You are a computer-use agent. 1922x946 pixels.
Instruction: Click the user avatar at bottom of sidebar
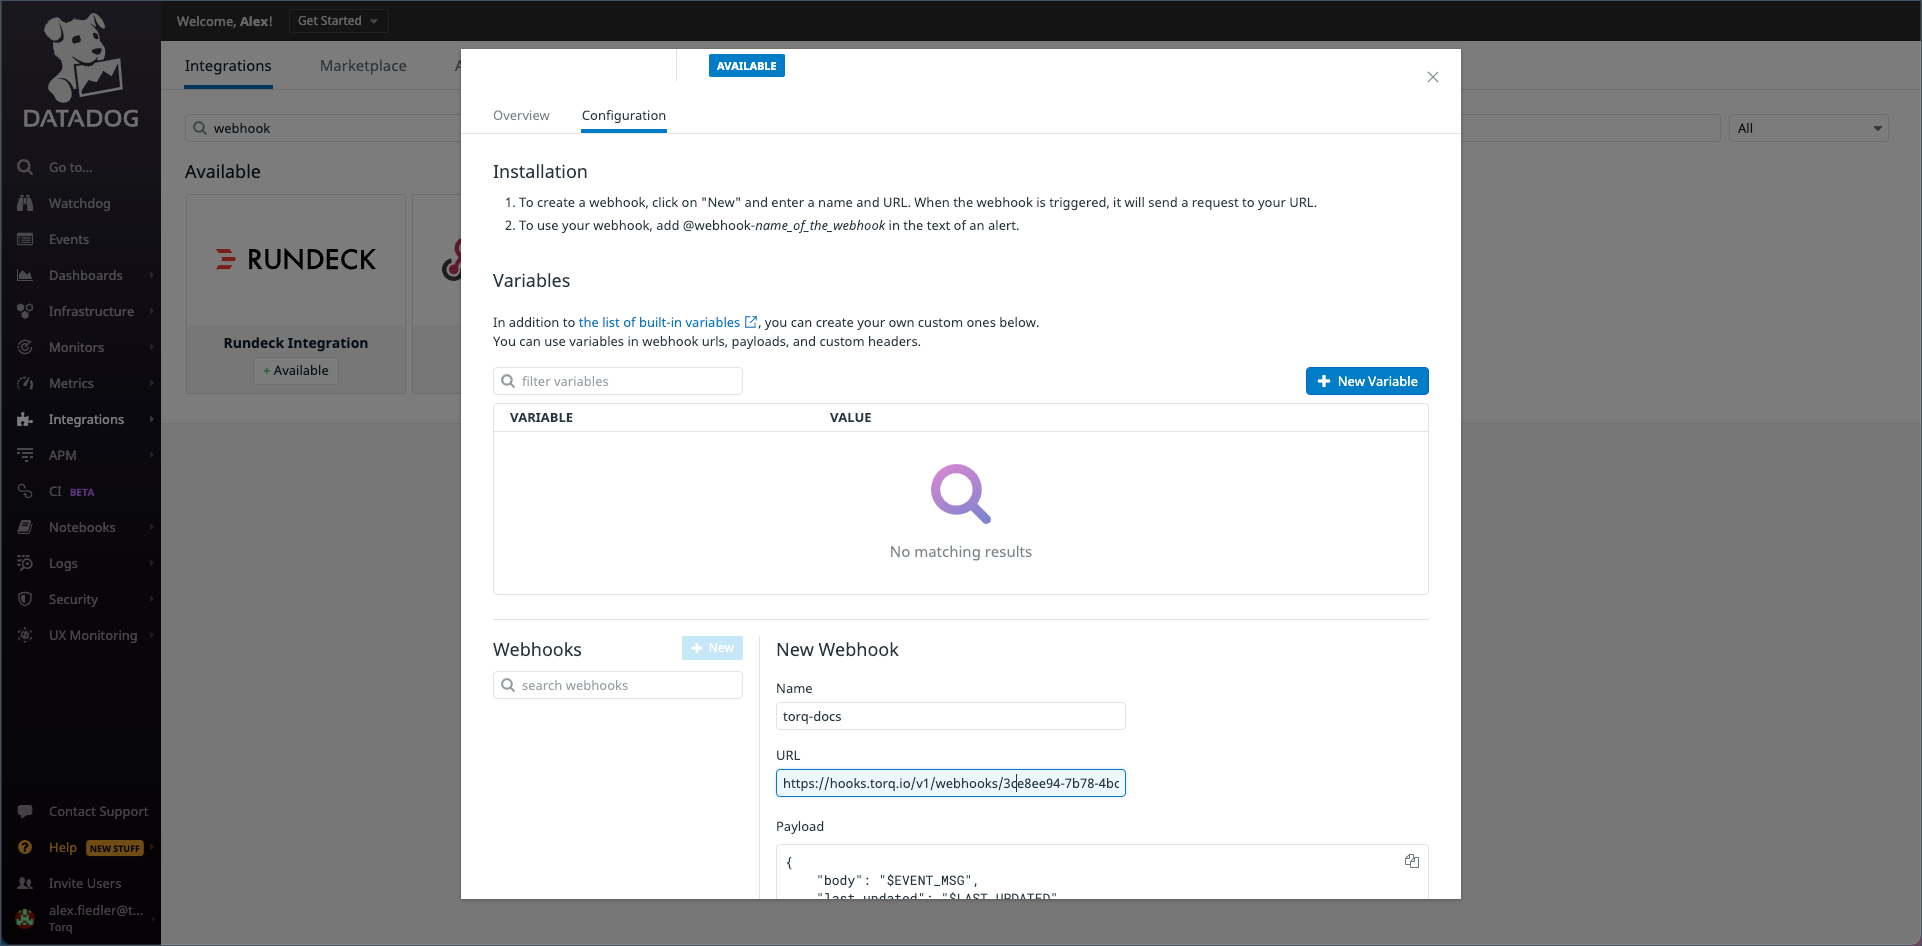pos(25,918)
